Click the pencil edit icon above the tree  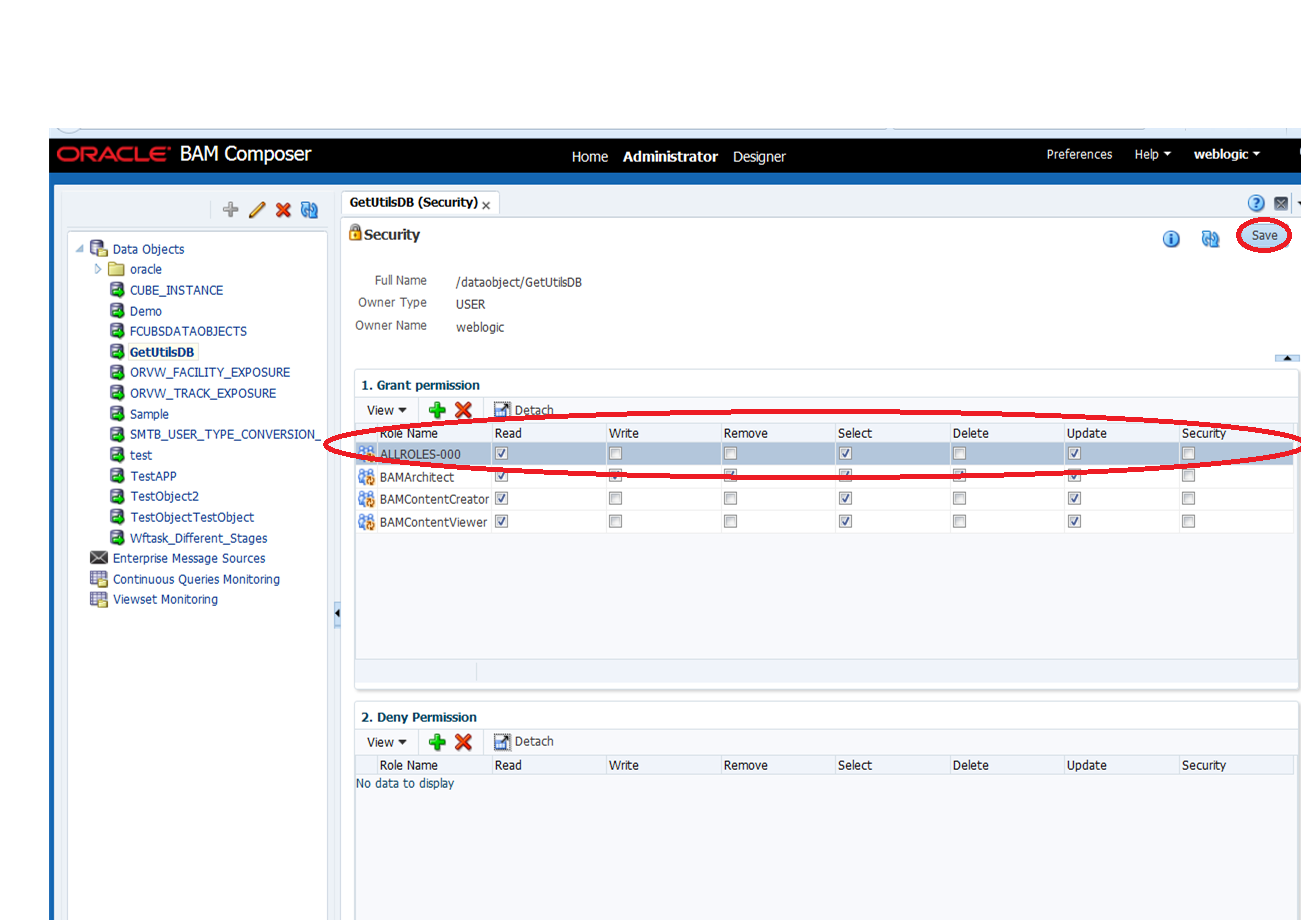point(257,210)
